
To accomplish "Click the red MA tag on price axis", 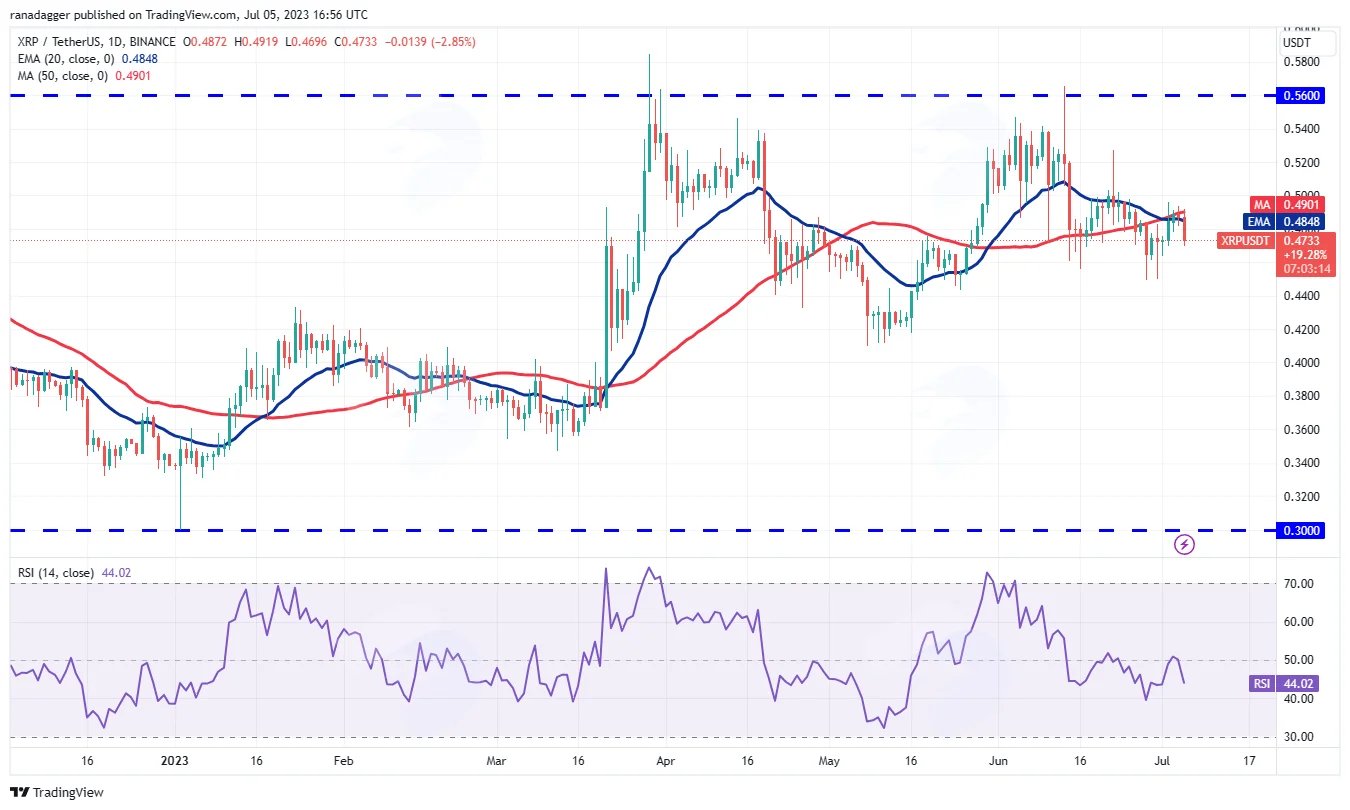I will [x=1261, y=205].
